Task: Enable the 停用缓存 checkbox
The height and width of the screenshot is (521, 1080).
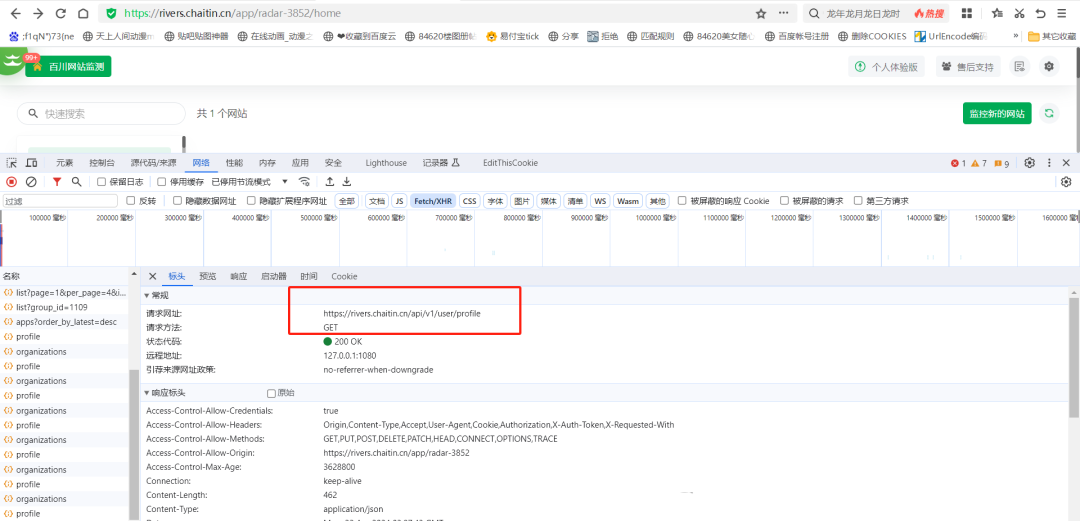Action: pos(162,182)
